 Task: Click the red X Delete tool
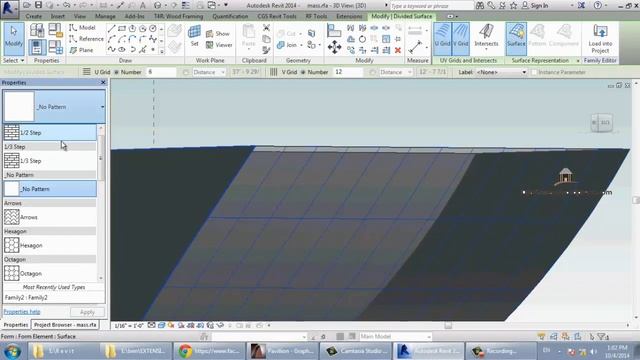pos(398,50)
